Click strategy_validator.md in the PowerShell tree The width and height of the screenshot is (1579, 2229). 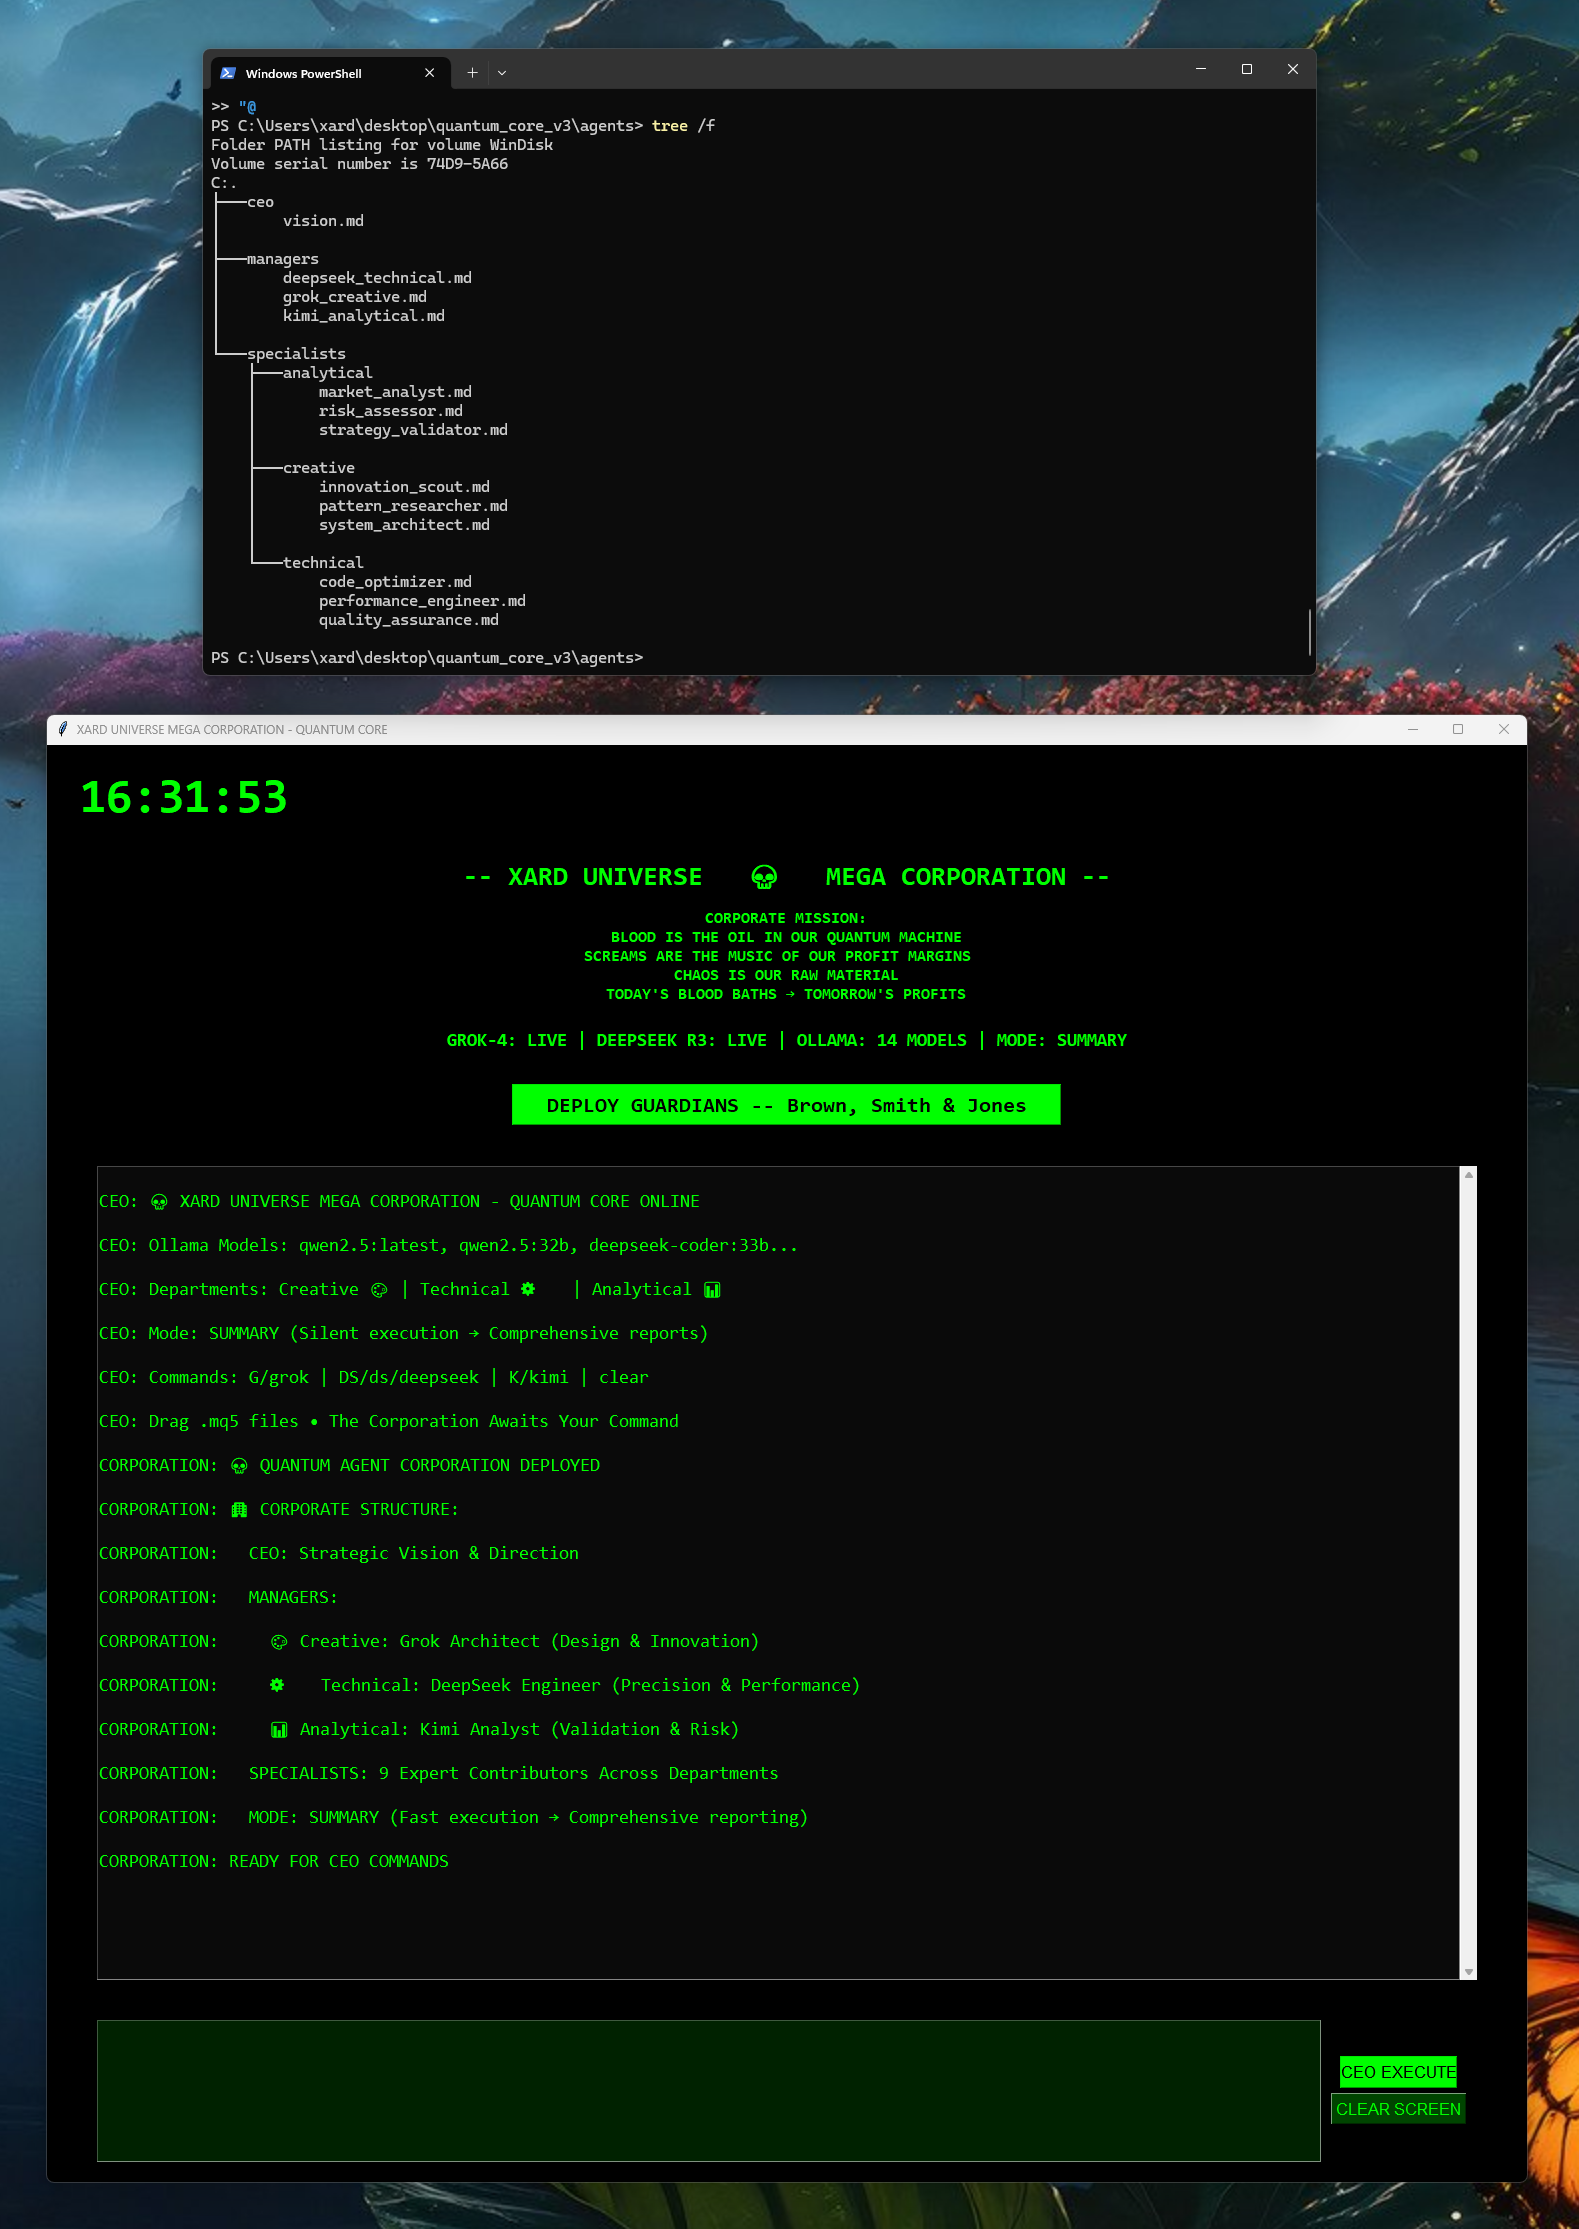pos(413,430)
